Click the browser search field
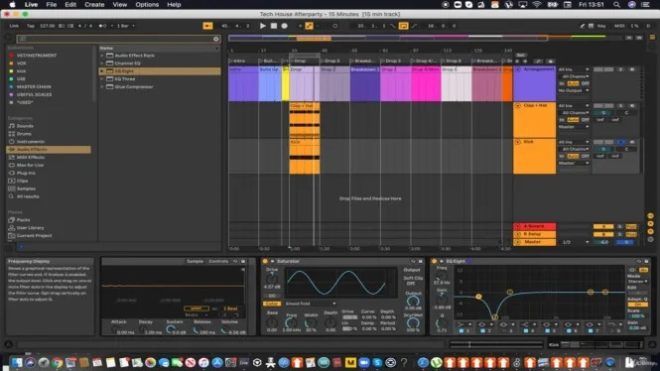Image resolution: width=660 pixels, height=371 pixels. click(x=118, y=39)
